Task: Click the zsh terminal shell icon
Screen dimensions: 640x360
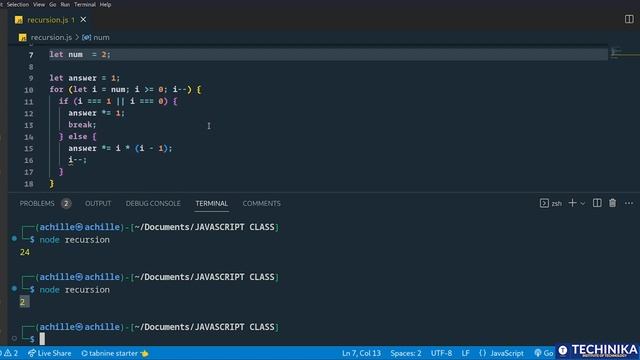Action: (544, 203)
